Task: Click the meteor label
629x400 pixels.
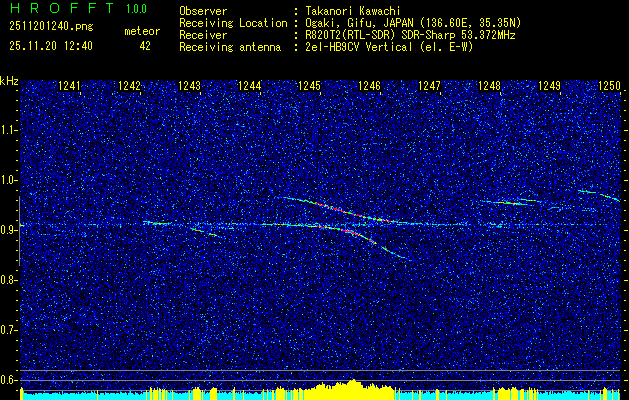Action: [142, 31]
